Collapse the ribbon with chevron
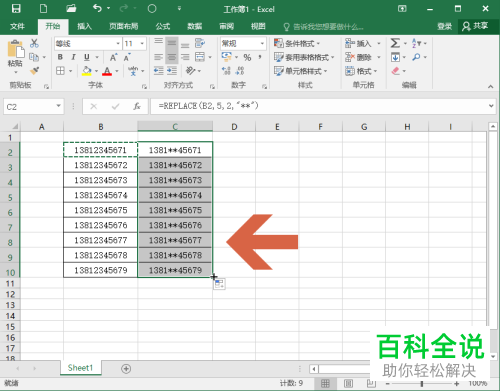500x391 pixels. (x=490, y=87)
